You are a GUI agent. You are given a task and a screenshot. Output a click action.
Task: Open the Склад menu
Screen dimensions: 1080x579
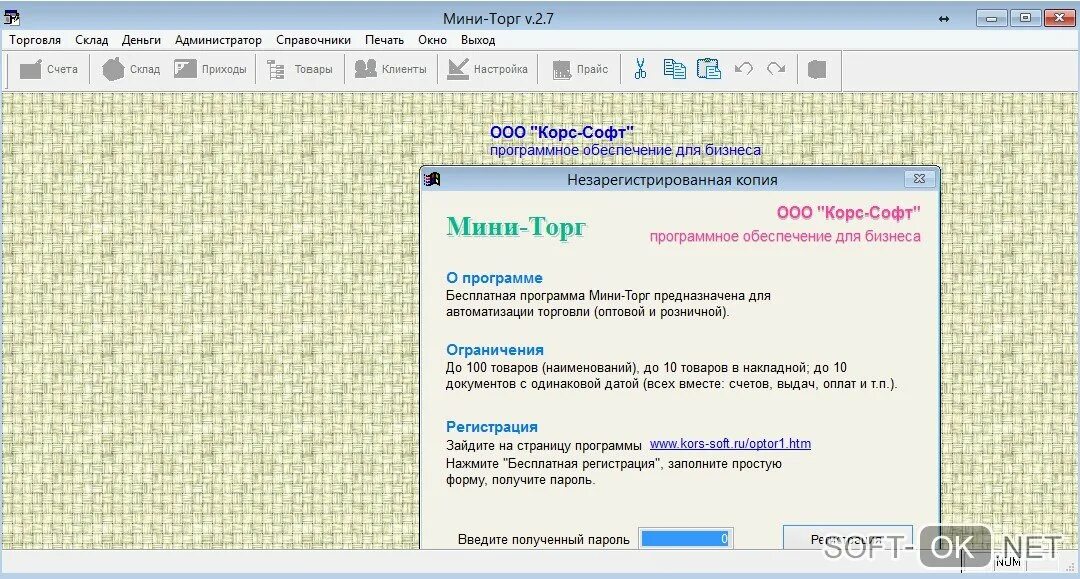click(x=92, y=40)
